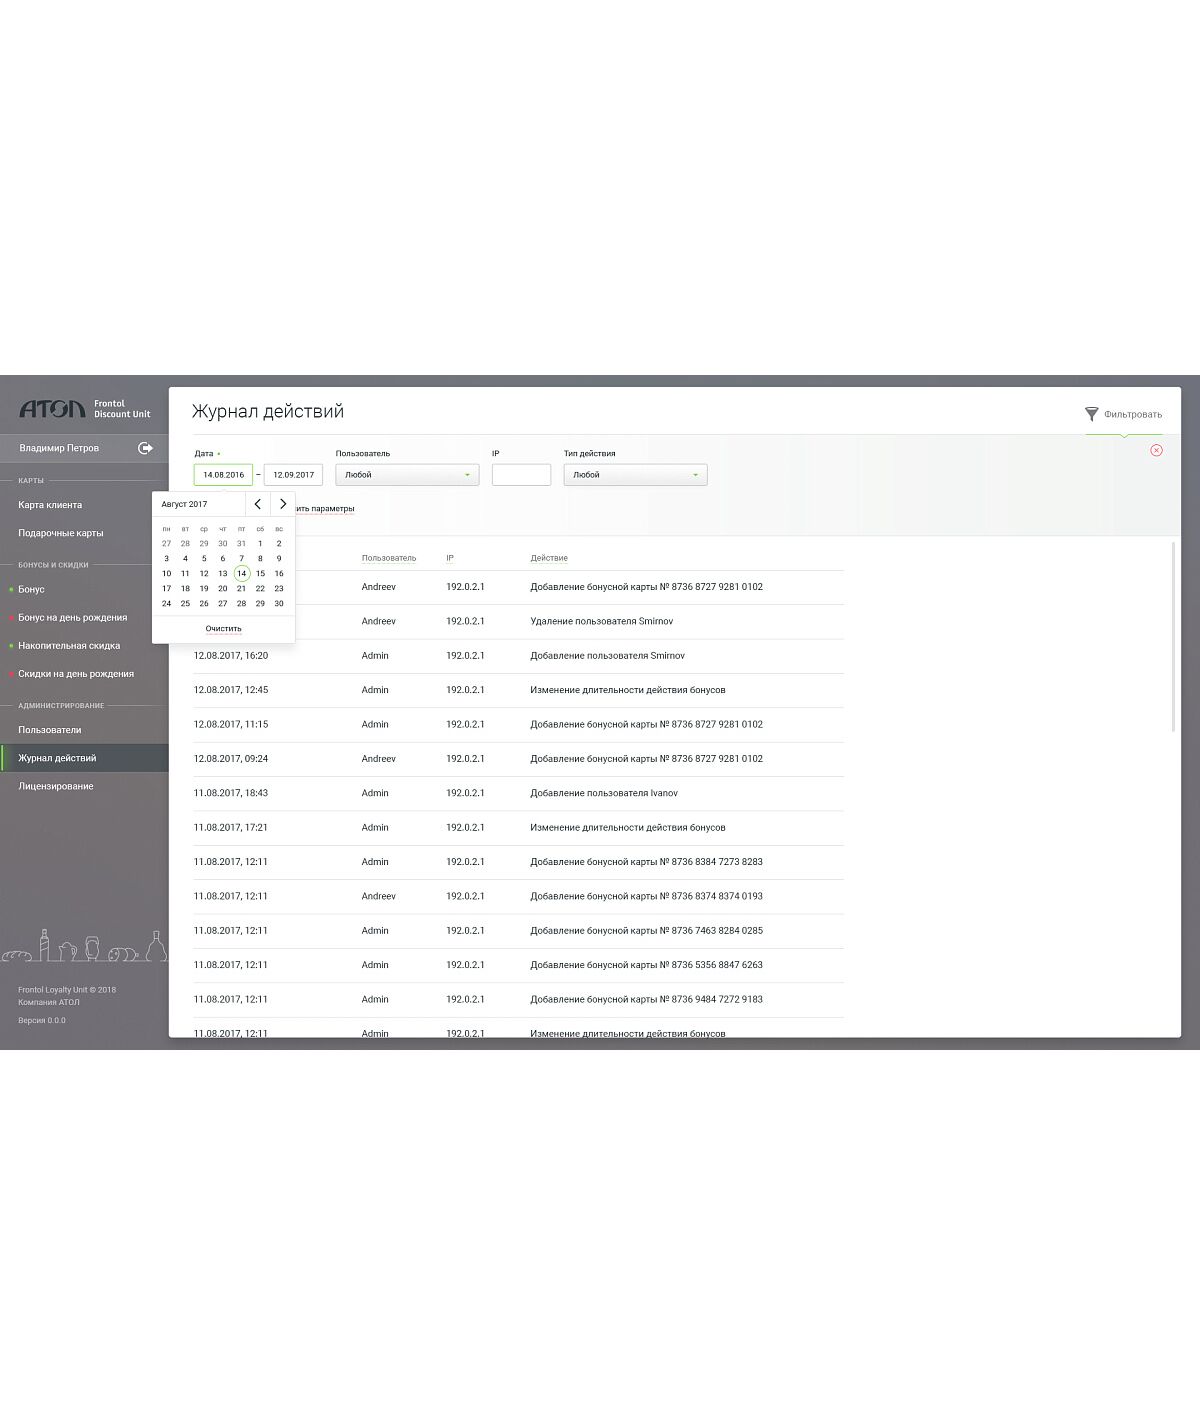This screenshot has height=1425, width=1200.
Task: Sort table by Действие column header
Action: 549,558
